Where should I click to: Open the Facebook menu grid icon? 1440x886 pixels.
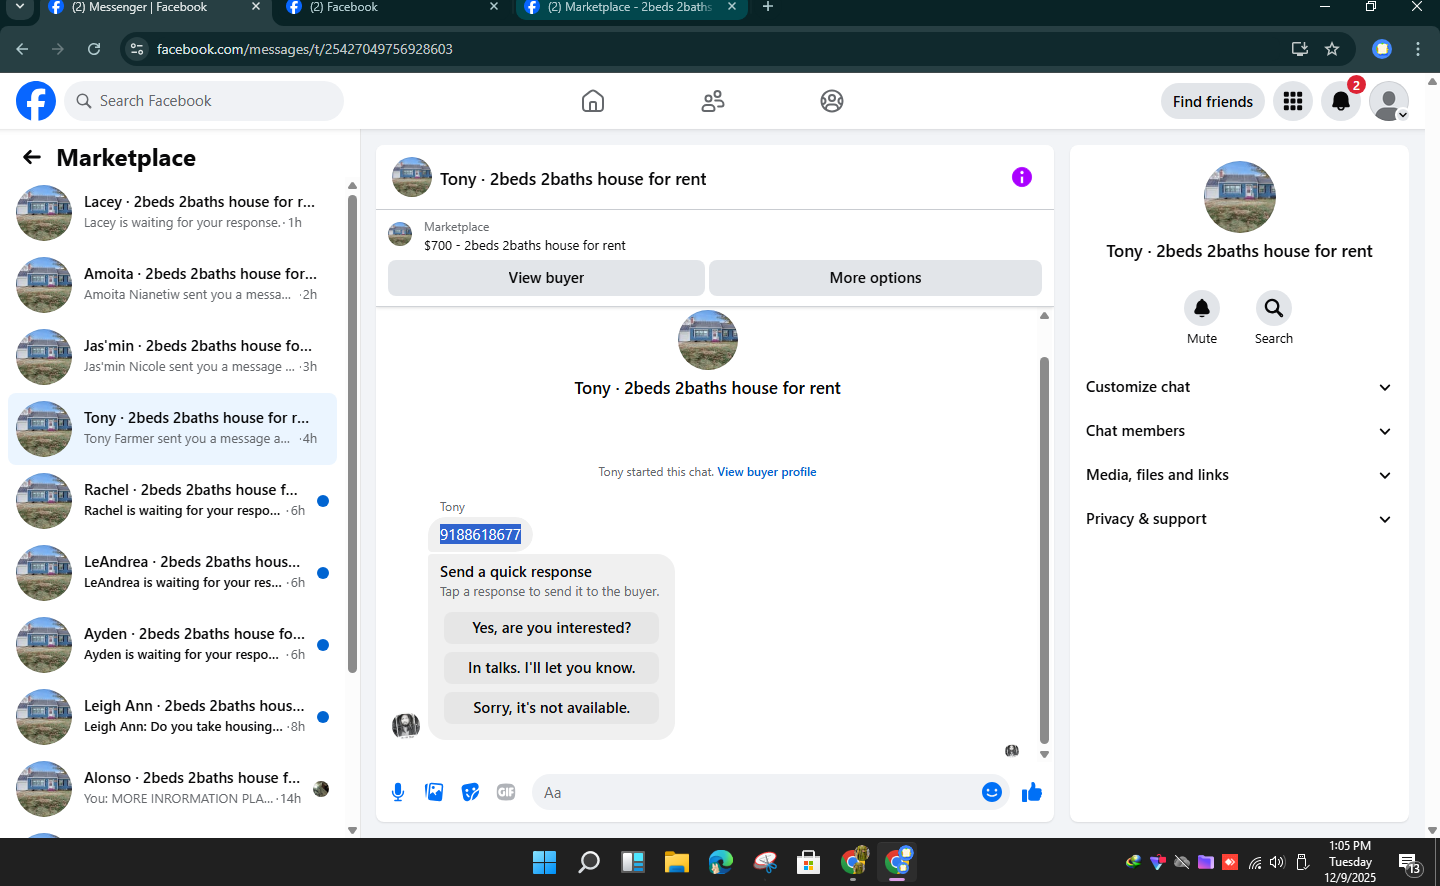[1292, 101]
